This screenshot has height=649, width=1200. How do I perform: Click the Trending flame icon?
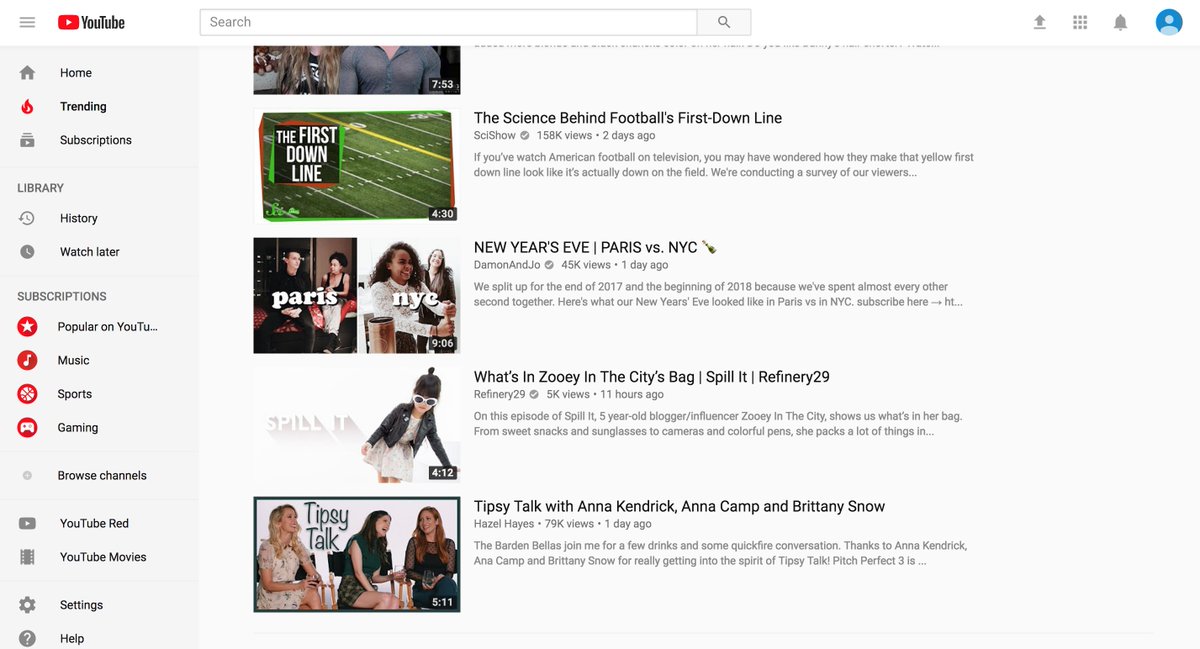tap(27, 106)
